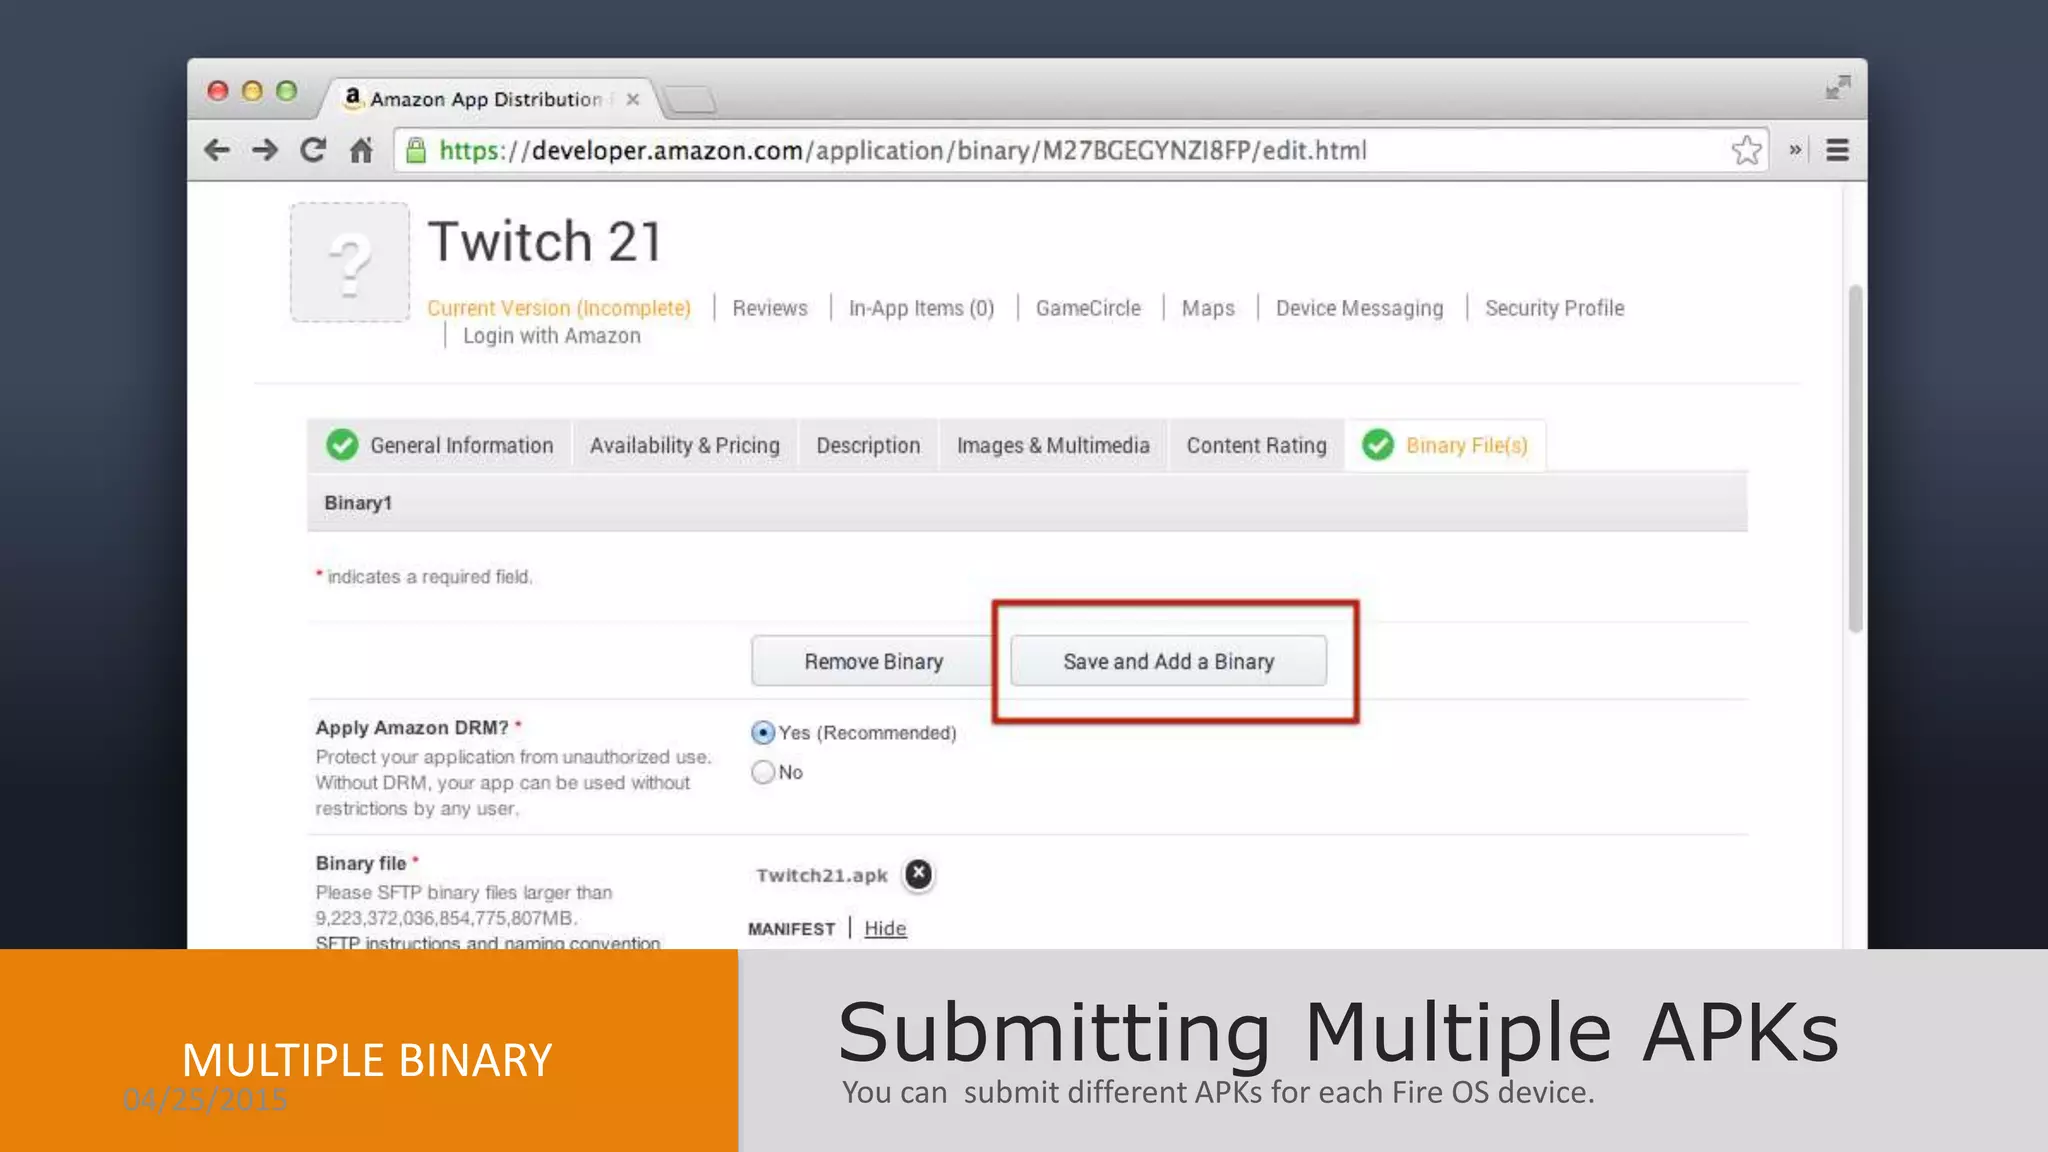The width and height of the screenshot is (2048, 1152).
Task: Open Login with Amazon
Action: tap(552, 336)
